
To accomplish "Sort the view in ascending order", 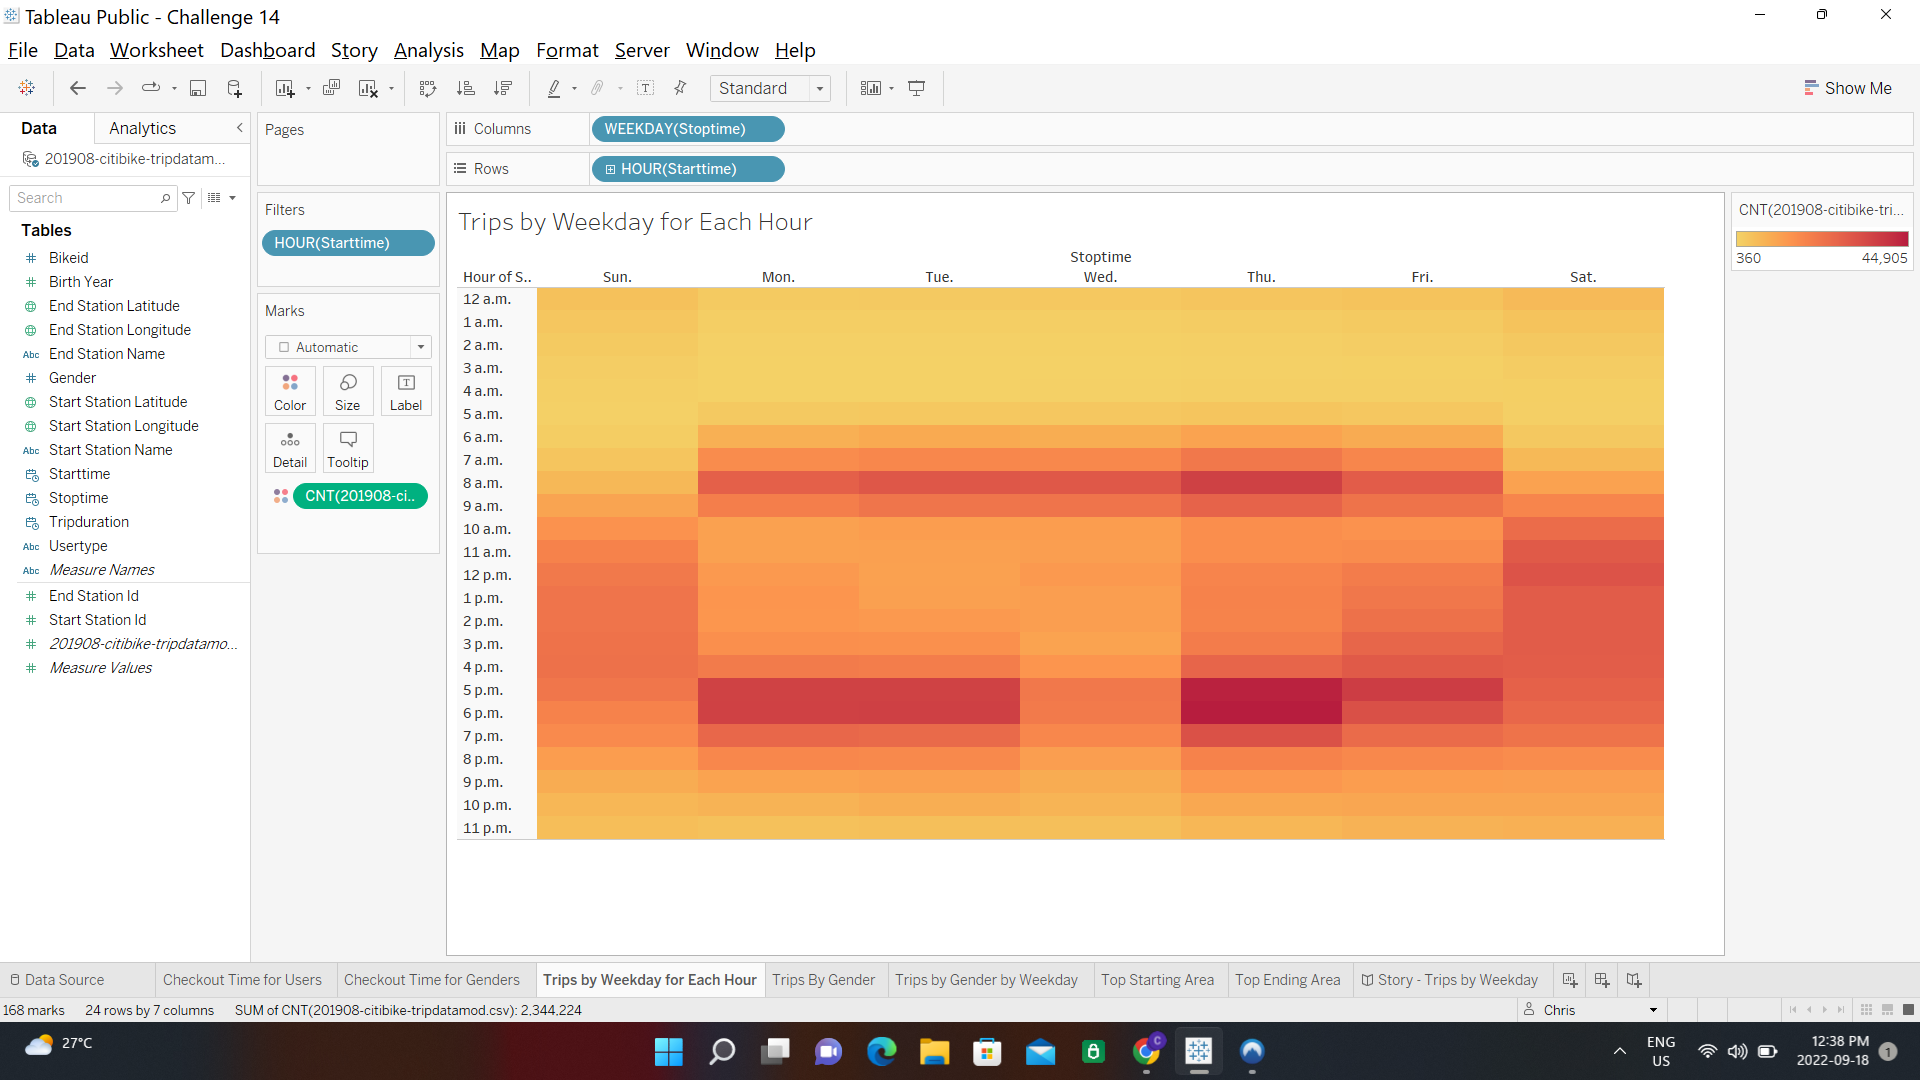I will 466,88.
